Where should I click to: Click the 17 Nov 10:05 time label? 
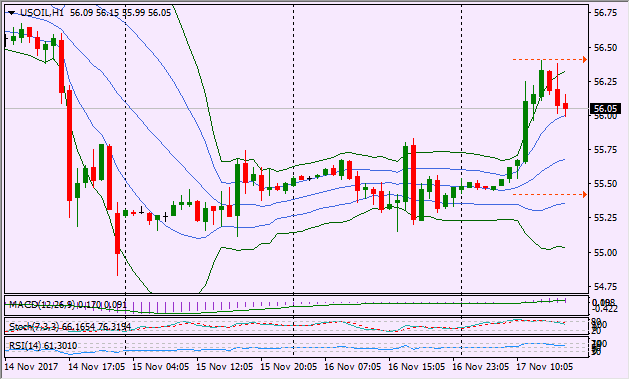tap(544, 367)
